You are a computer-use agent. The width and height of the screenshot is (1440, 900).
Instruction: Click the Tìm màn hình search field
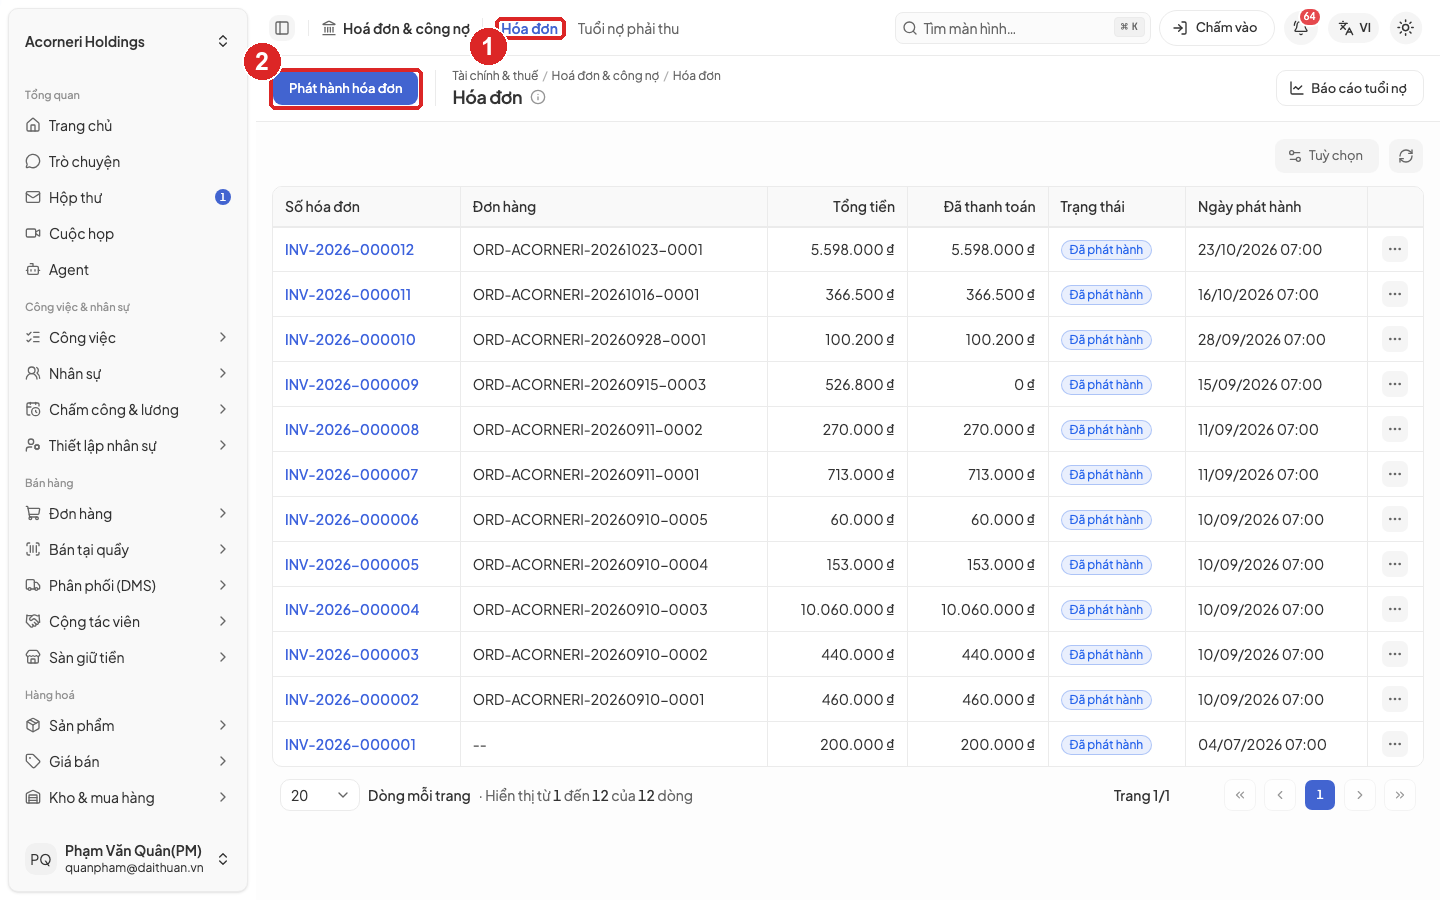[1022, 28]
